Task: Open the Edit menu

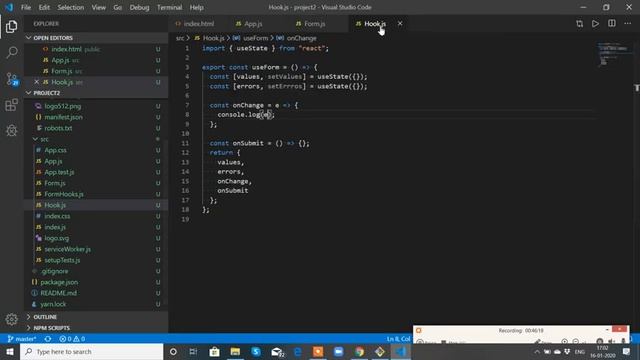Action: 44,7
